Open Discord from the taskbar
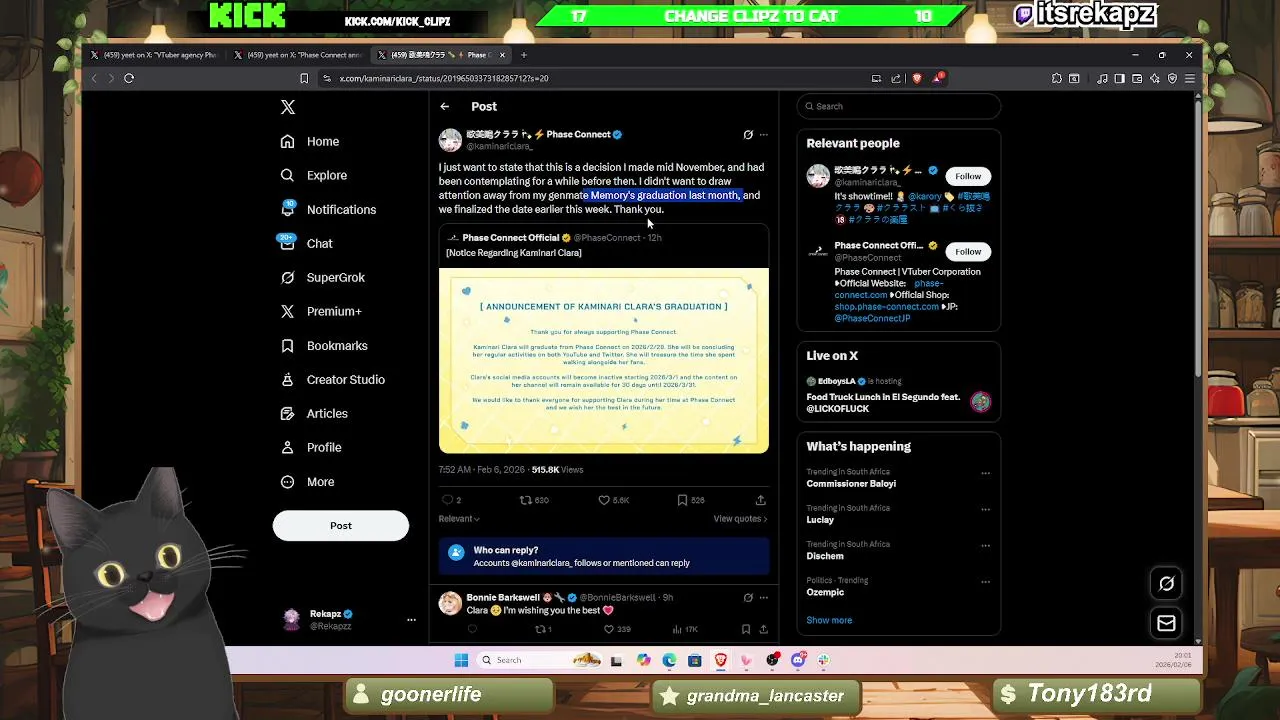Image resolution: width=1280 pixels, height=720 pixels. click(x=798, y=660)
